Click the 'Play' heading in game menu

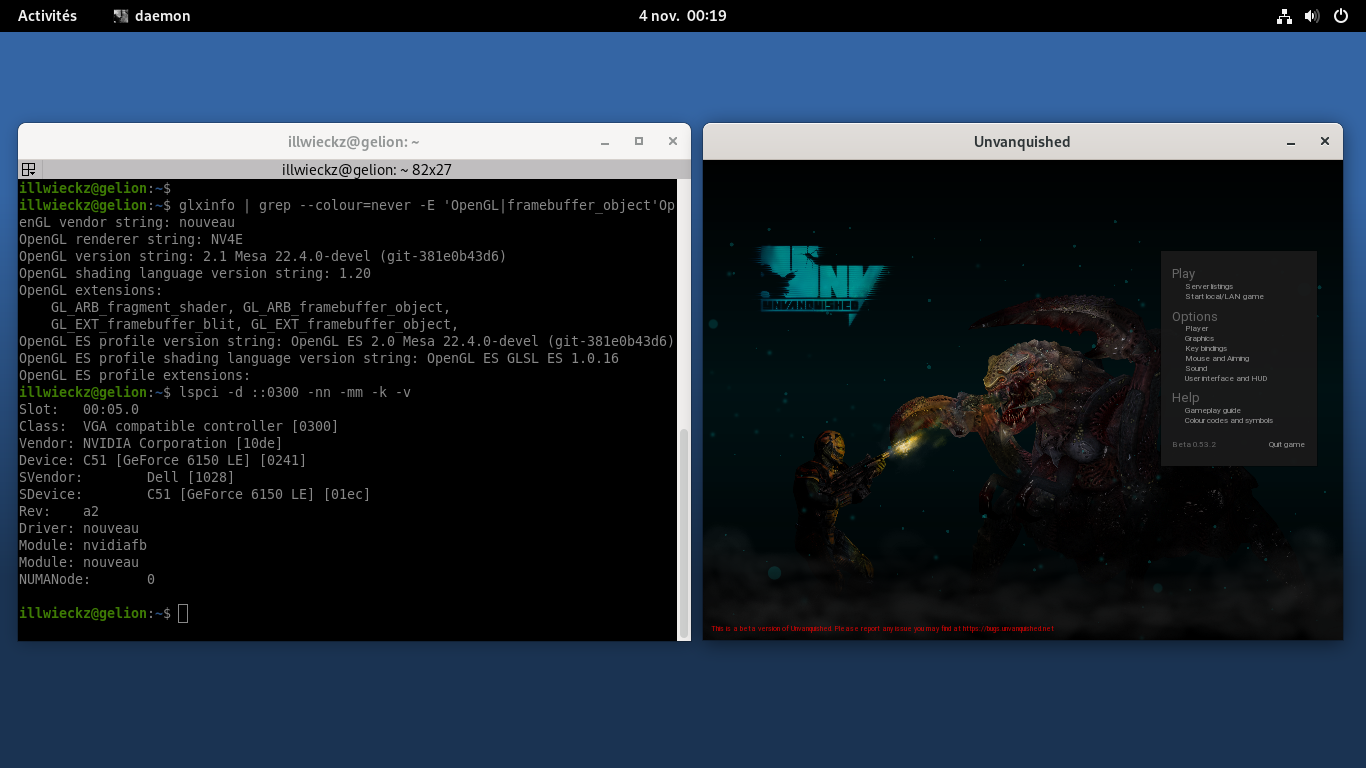pos(1183,274)
